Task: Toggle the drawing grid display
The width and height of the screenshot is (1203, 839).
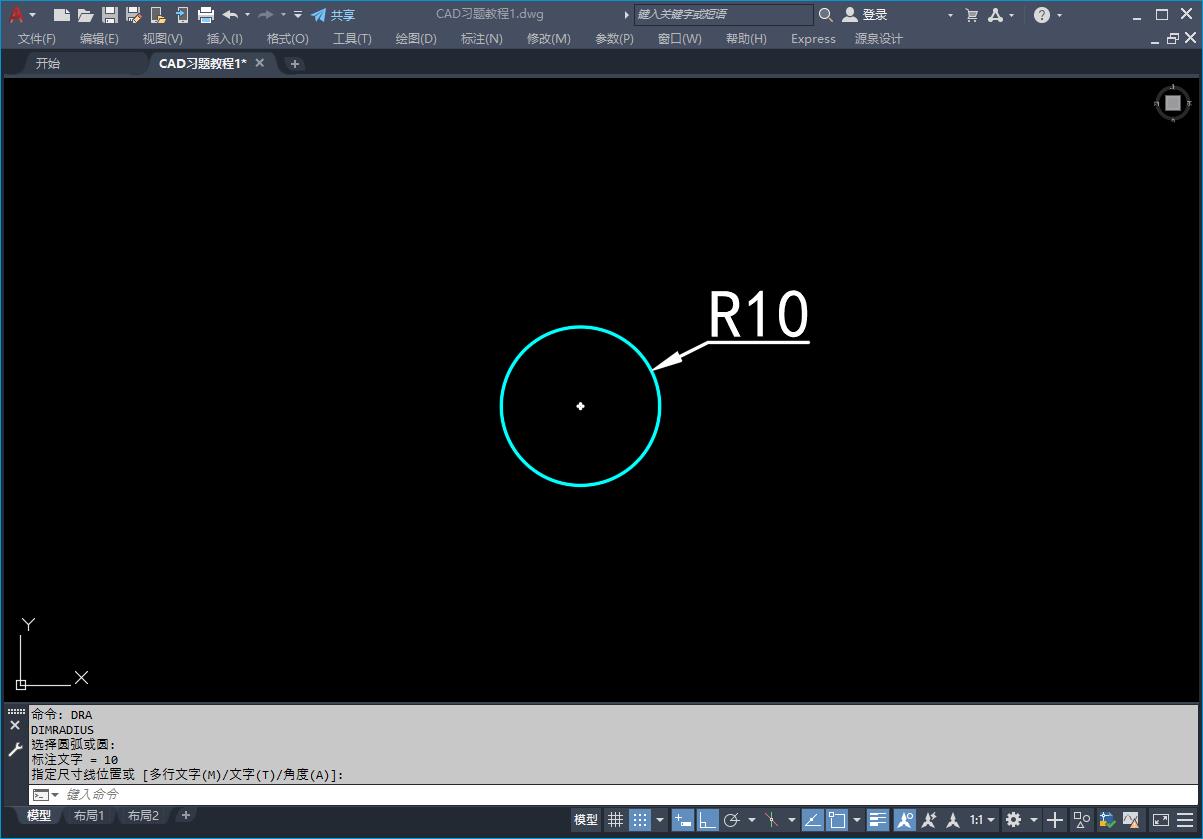Action: [615, 820]
